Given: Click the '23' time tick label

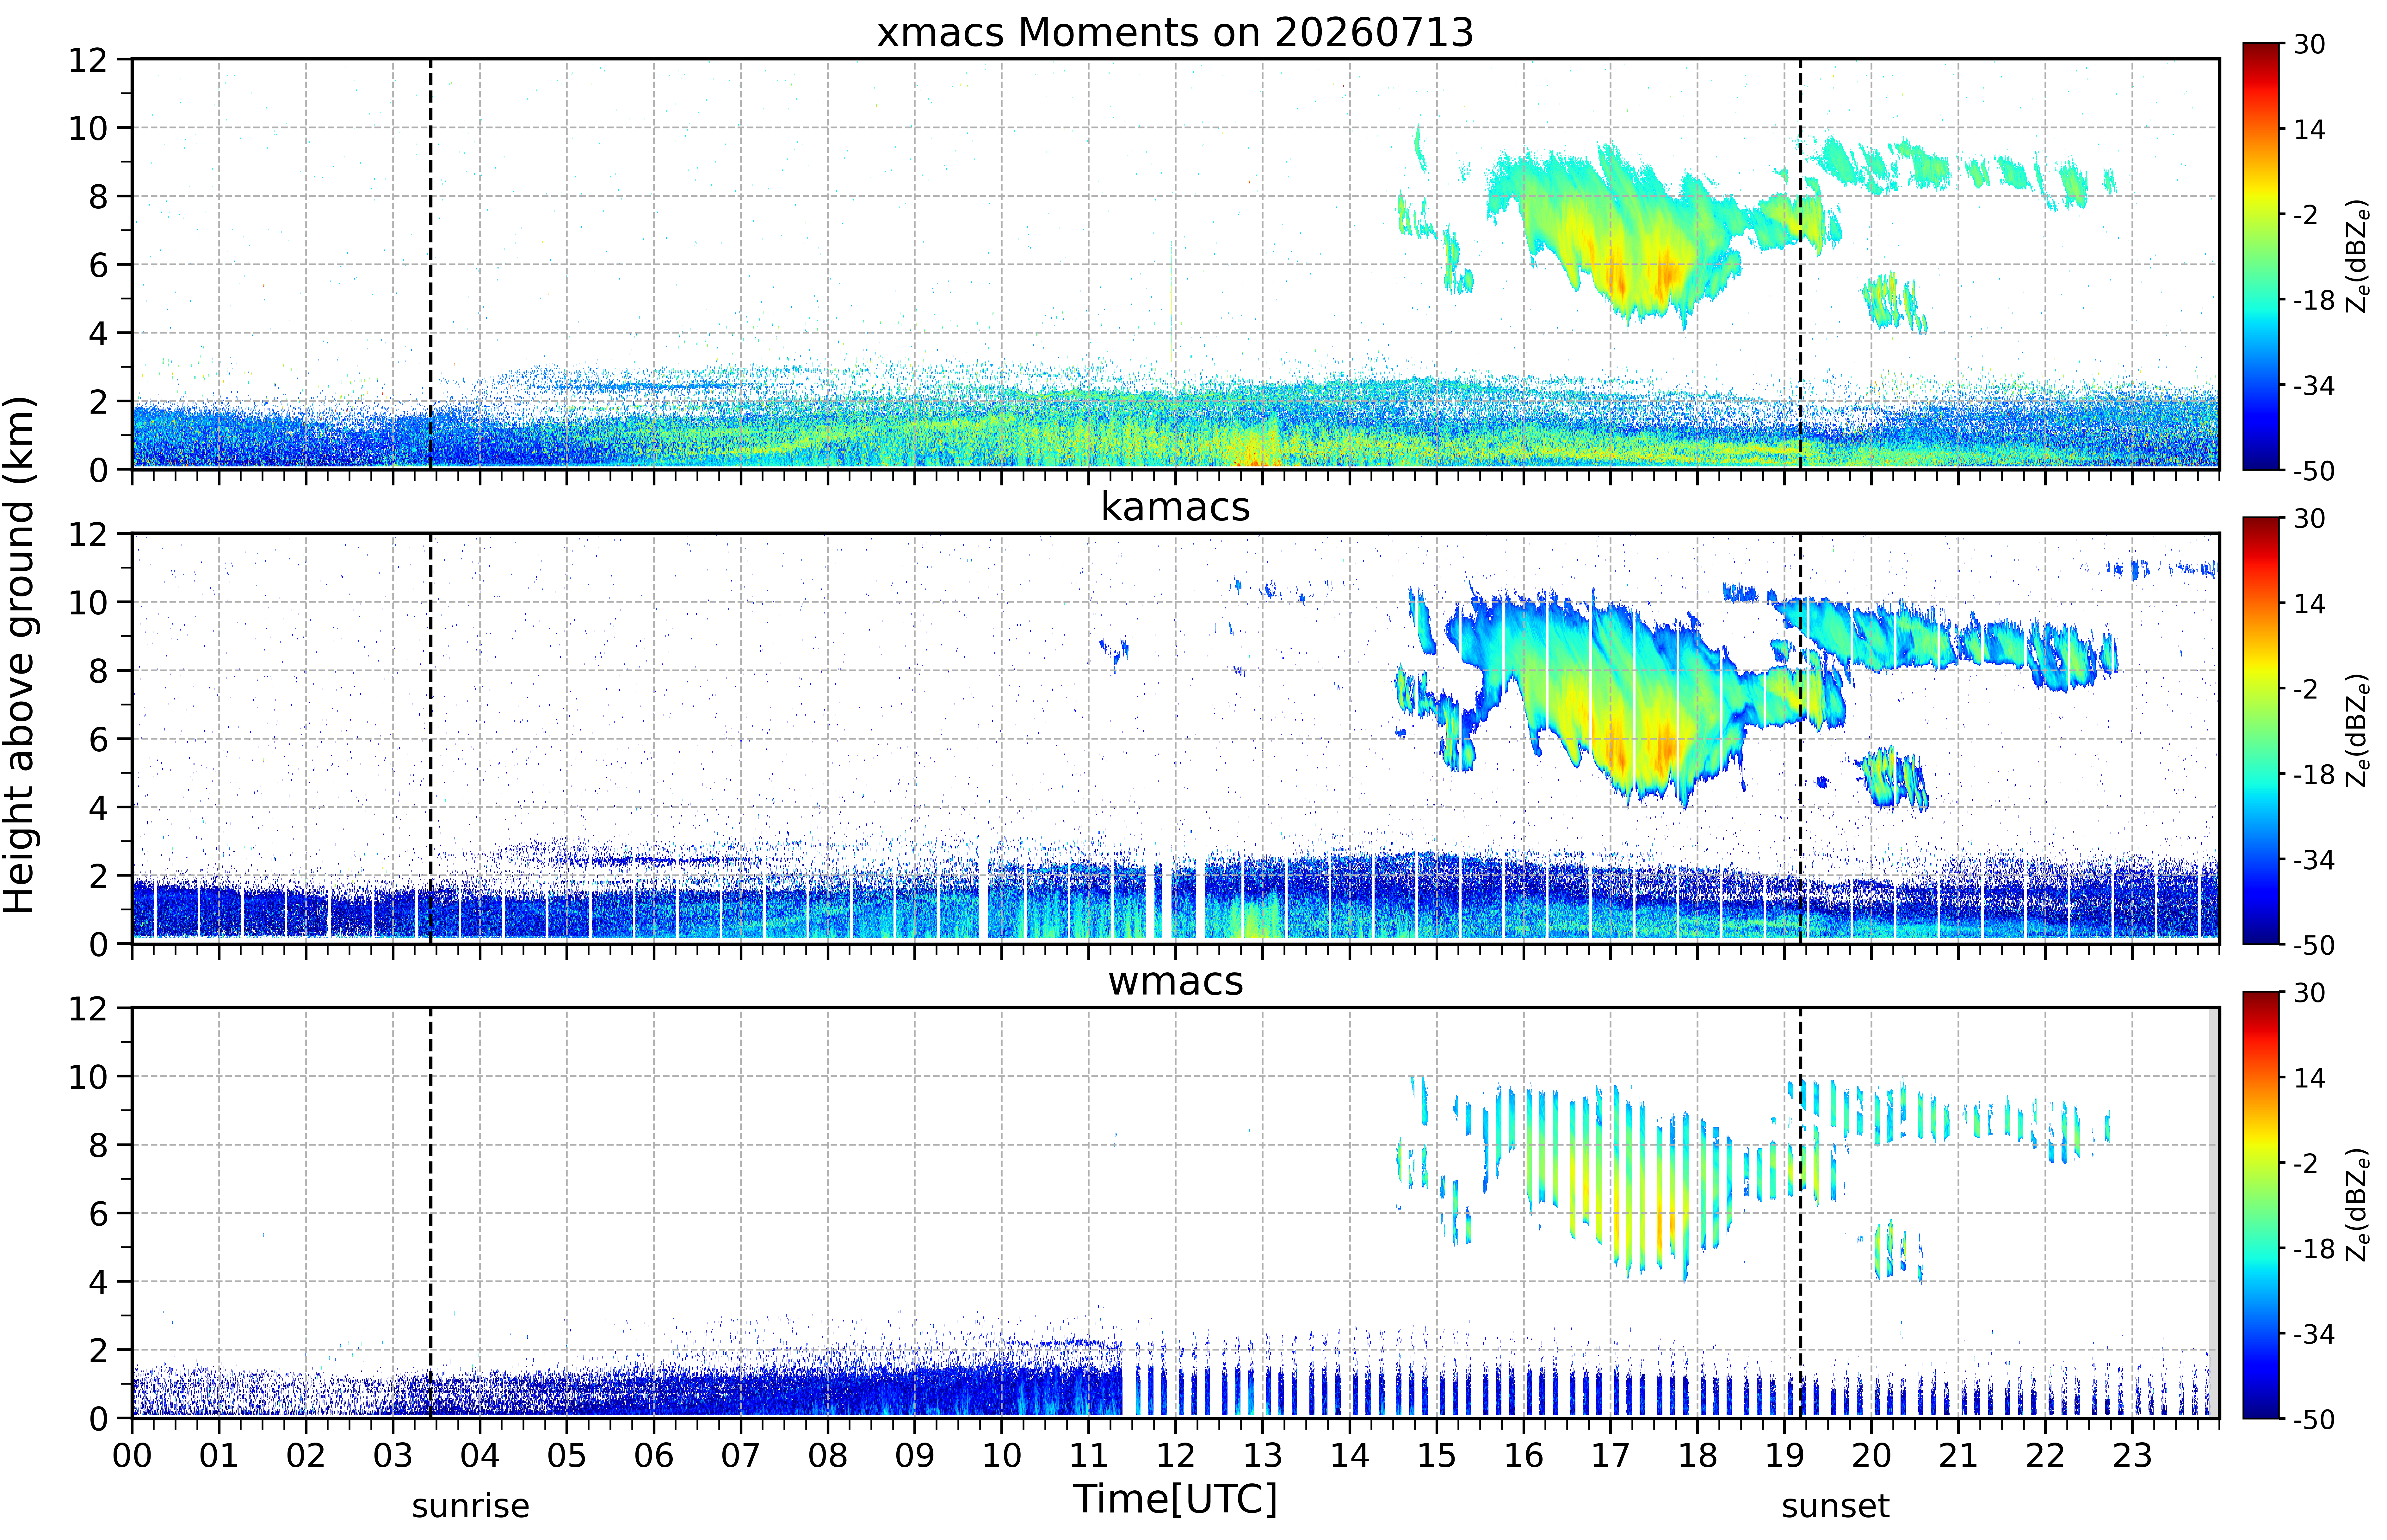Looking at the screenshot, I should click(2132, 1456).
